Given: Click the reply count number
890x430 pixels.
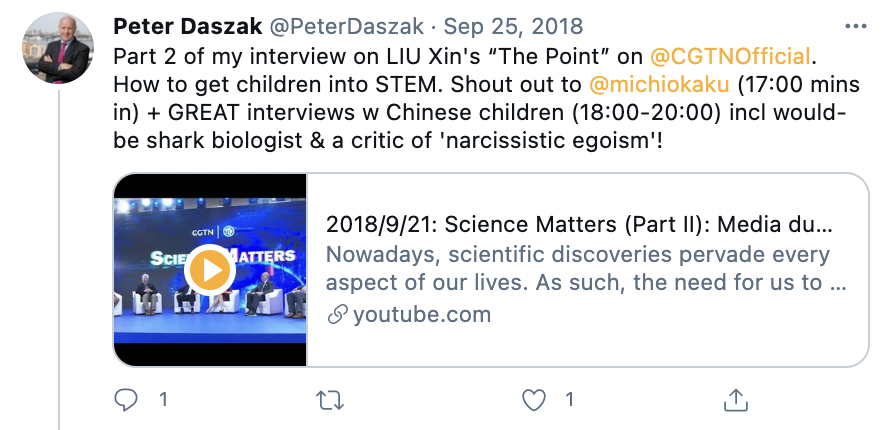Looking at the screenshot, I should coord(163,400).
